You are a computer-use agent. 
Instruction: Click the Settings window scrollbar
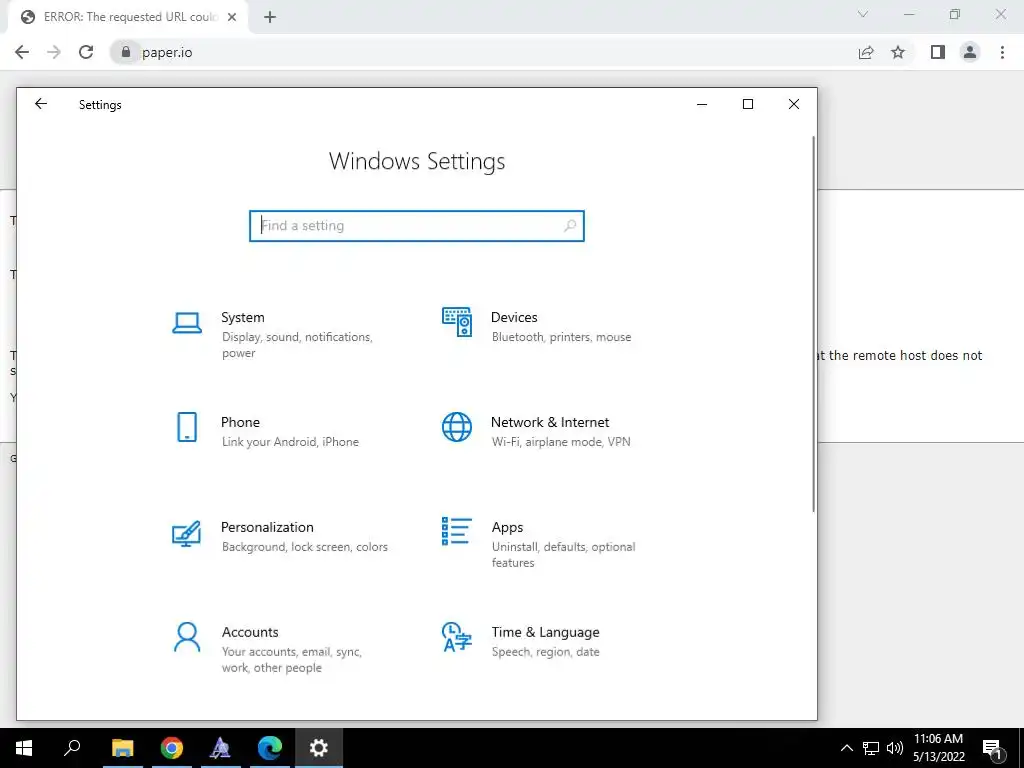[813, 325]
